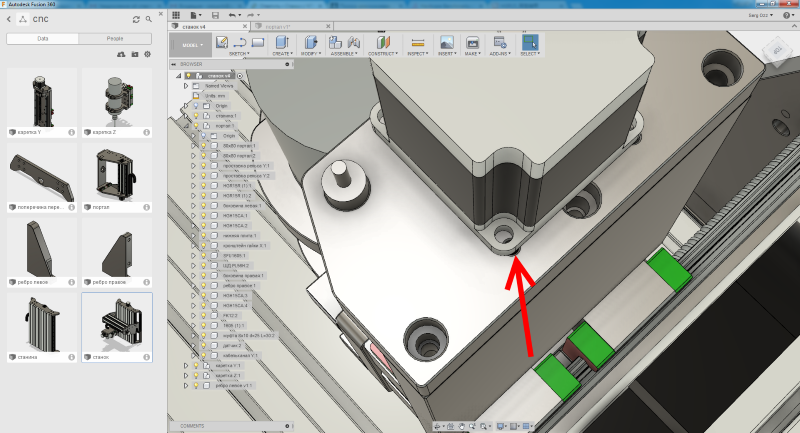Viewport: 800px width, 433px height.
Task: Click the Add-Ins scripts icon
Action: click(x=499, y=42)
